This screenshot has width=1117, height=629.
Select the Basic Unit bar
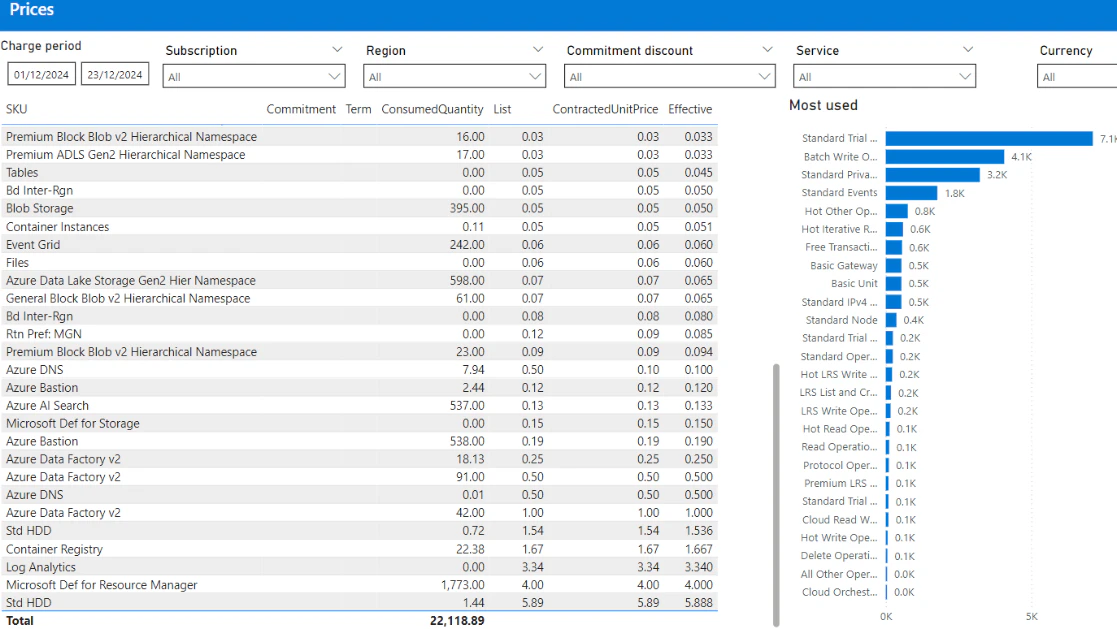[893, 284]
